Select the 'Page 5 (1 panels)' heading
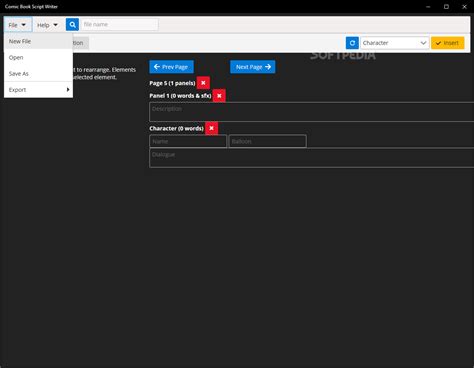Viewport: 474px width, 368px height. click(x=172, y=83)
